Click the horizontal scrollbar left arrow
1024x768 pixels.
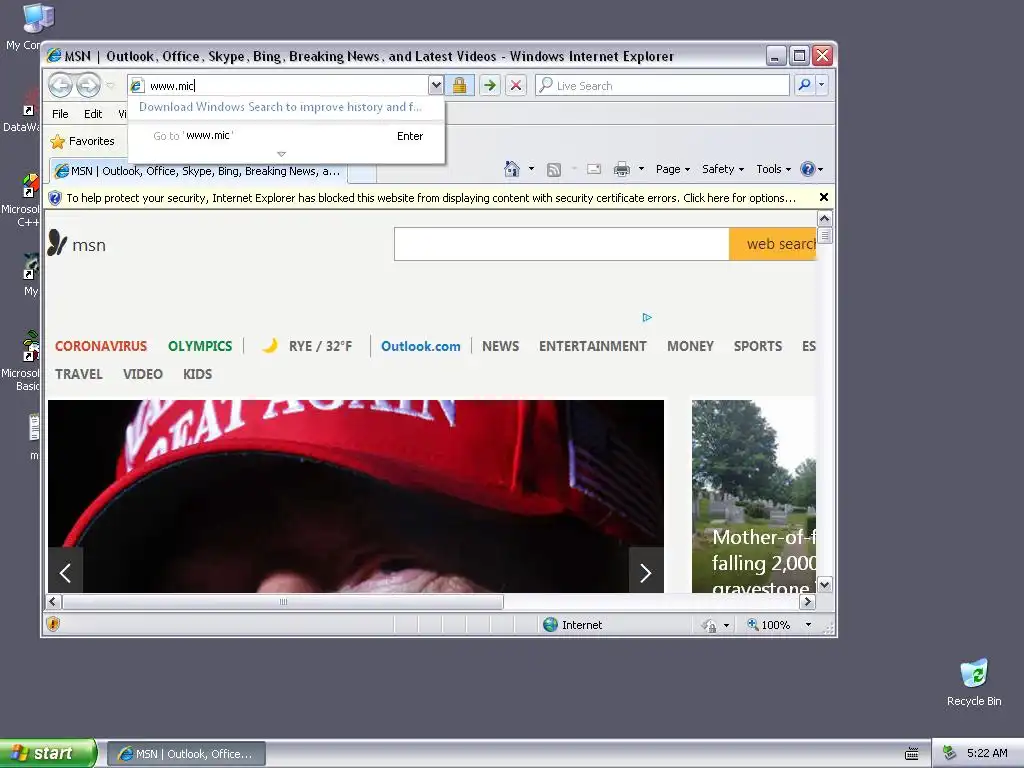point(54,601)
